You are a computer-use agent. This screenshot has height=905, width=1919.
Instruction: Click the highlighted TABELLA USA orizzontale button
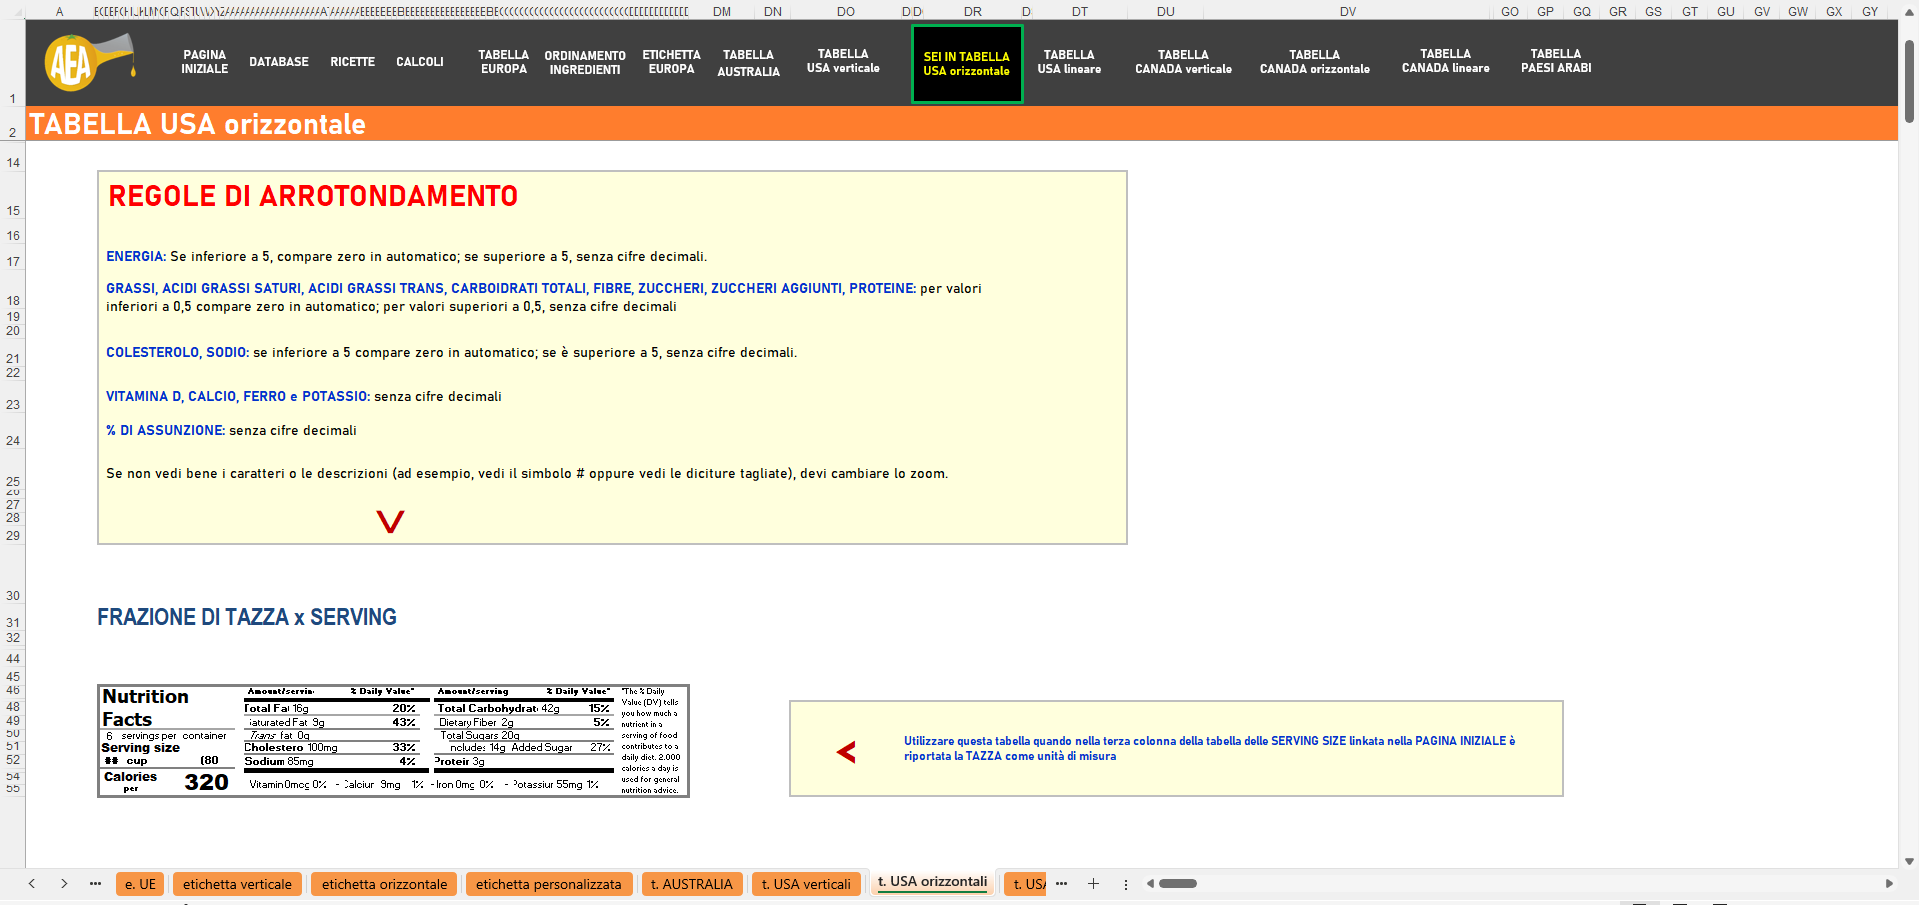tap(967, 64)
